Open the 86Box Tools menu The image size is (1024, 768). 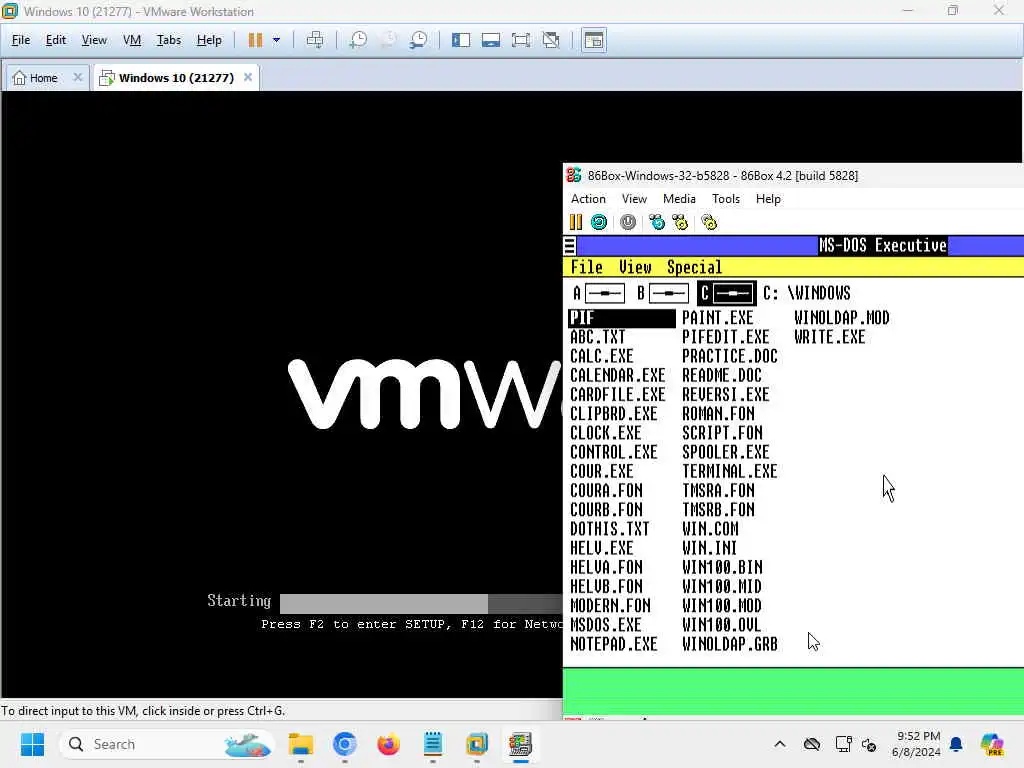726,199
